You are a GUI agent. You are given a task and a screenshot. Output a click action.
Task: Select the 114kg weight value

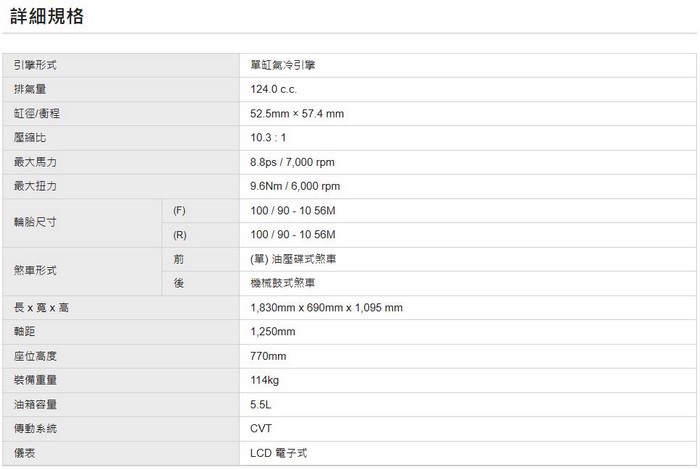coord(264,380)
